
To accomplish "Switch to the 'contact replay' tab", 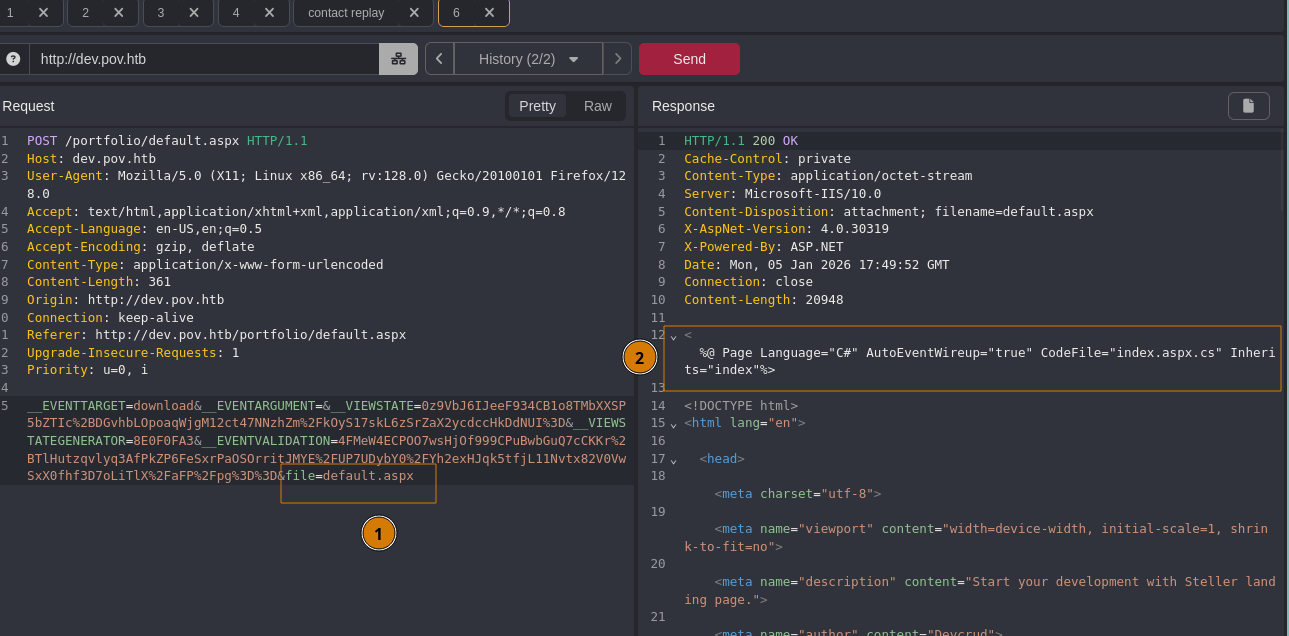I will 345,13.
